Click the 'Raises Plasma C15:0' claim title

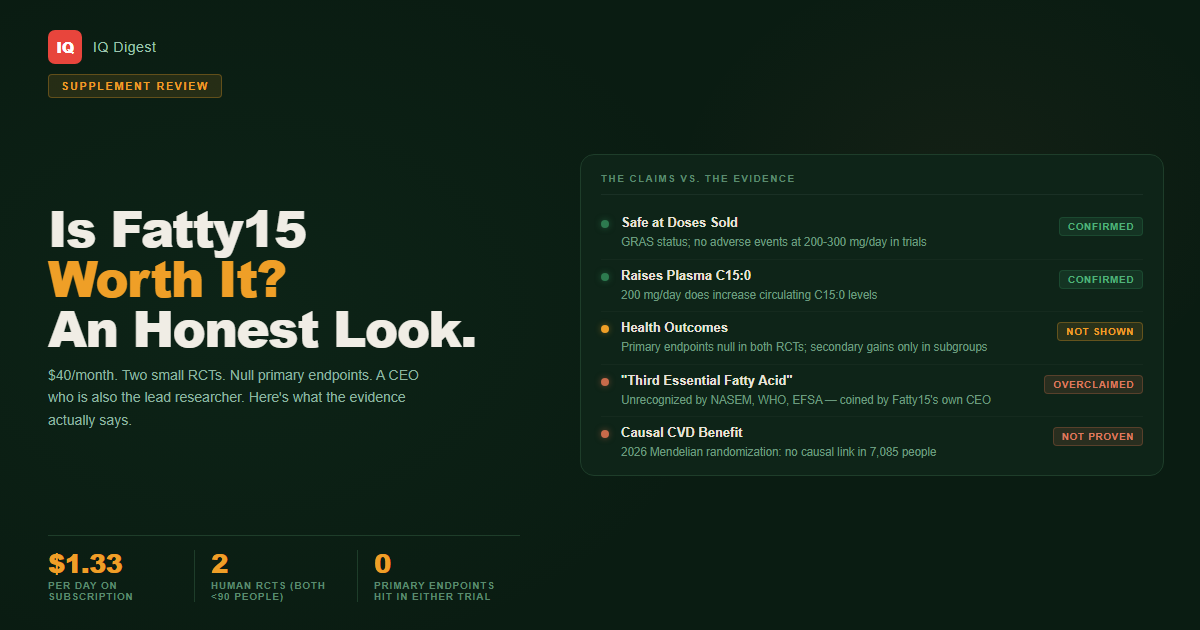click(x=686, y=275)
